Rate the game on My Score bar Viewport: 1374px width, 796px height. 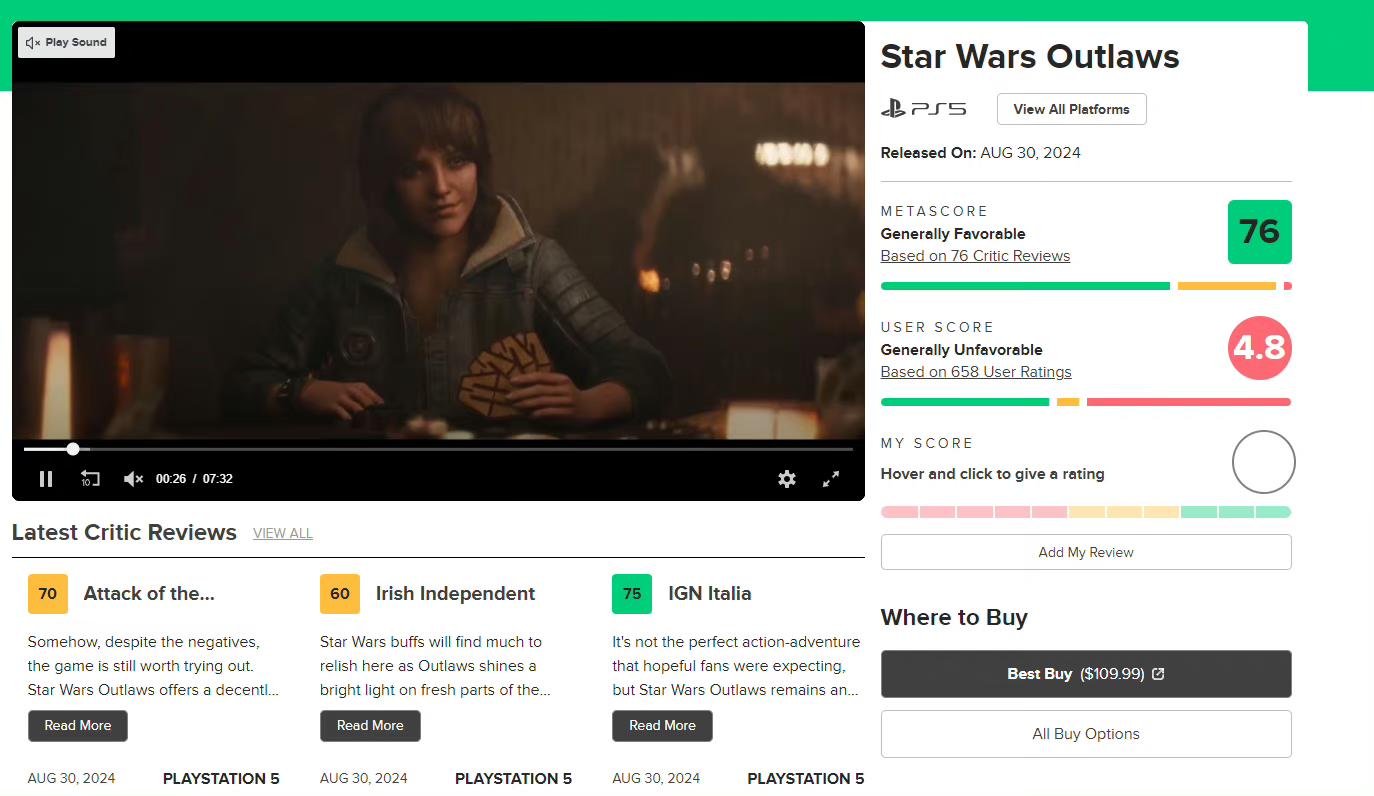click(1086, 512)
